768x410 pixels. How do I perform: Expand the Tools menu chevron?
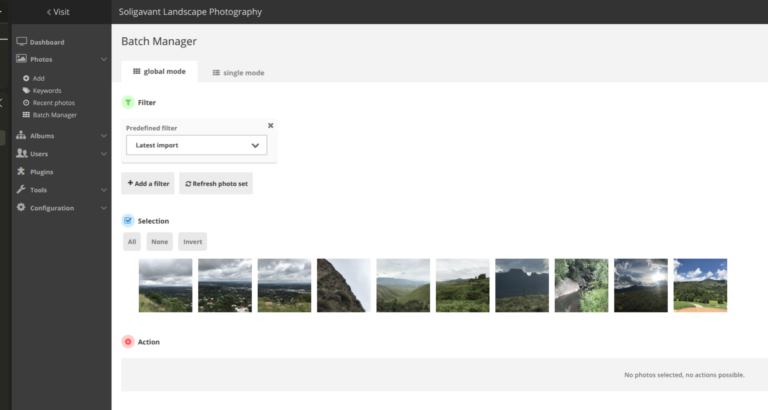point(104,190)
